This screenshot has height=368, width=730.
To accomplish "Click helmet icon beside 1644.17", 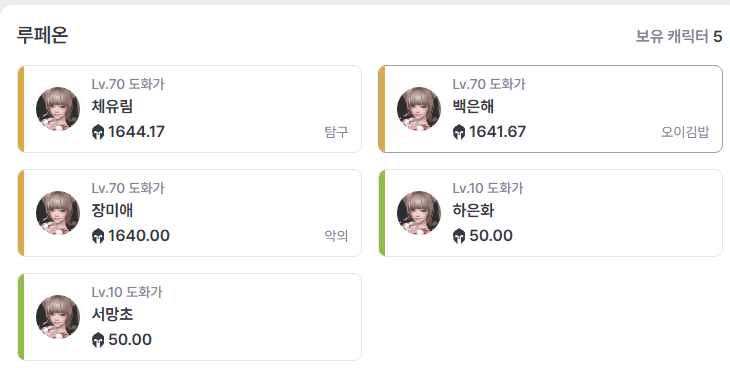I will point(98,132).
